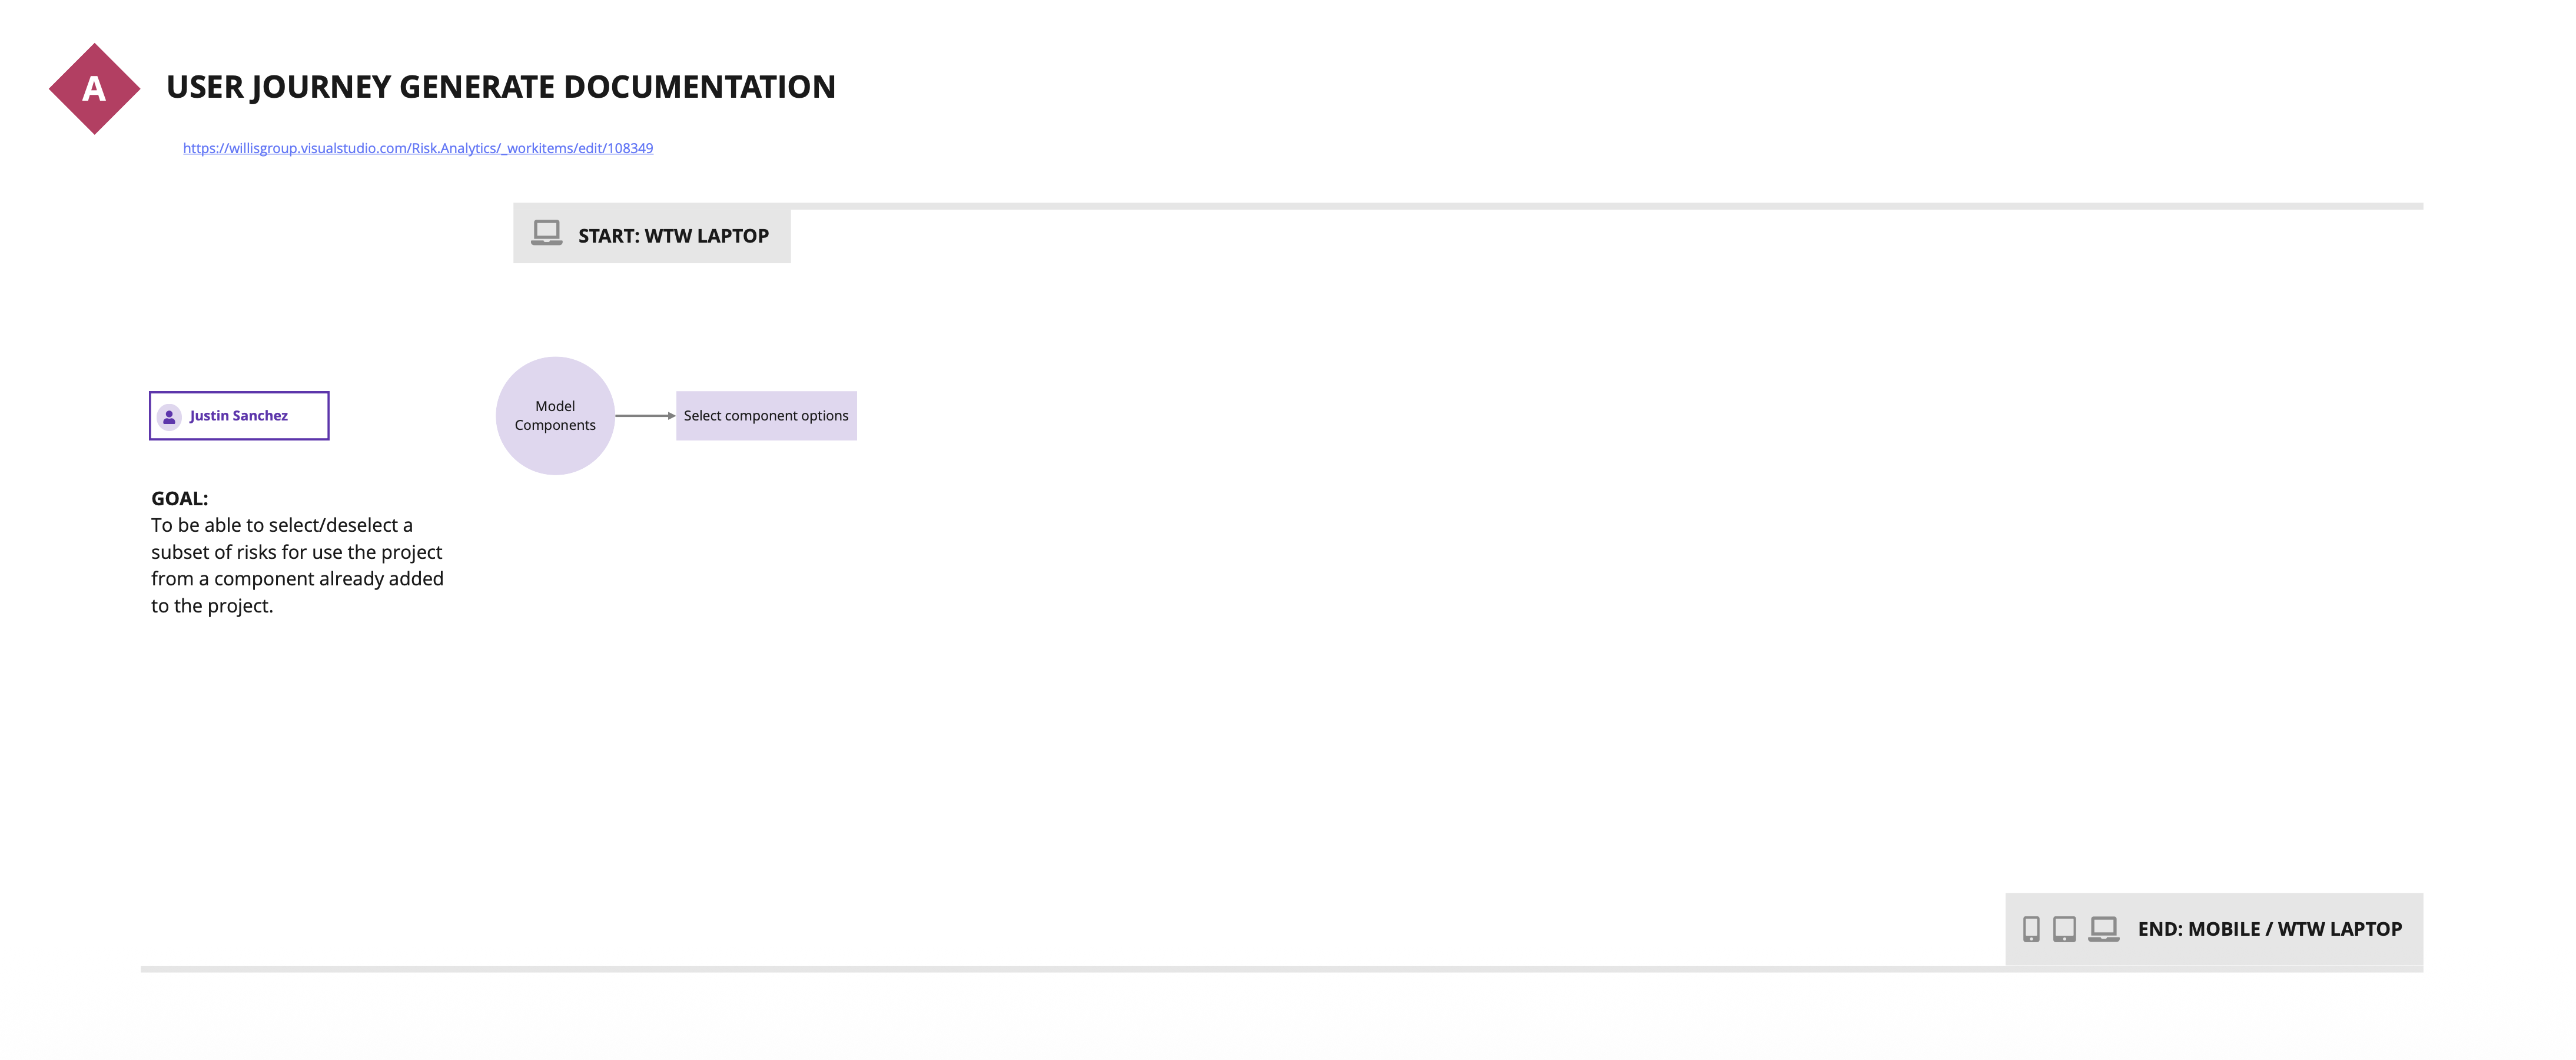Click the arrow connector after Model Components
This screenshot has height=1060, width=2576.
pyautogui.click(x=645, y=416)
